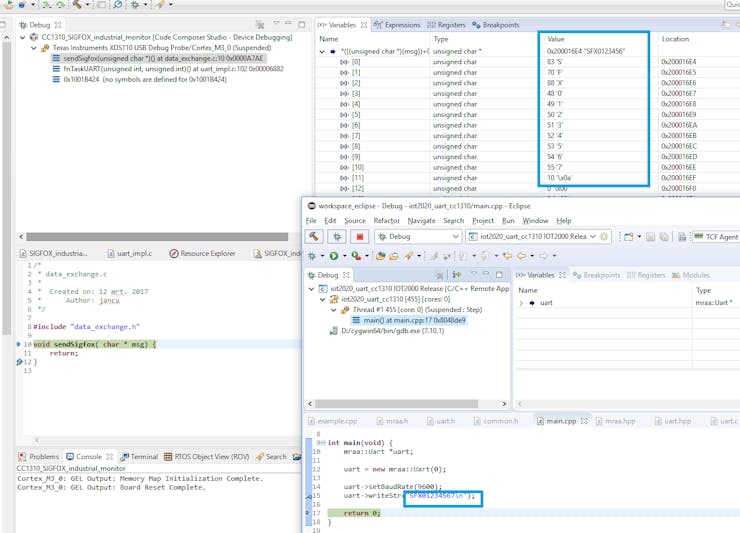The image size is (740, 533).
Task: Open the Resource Explorer tab
Action: point(202,254)
